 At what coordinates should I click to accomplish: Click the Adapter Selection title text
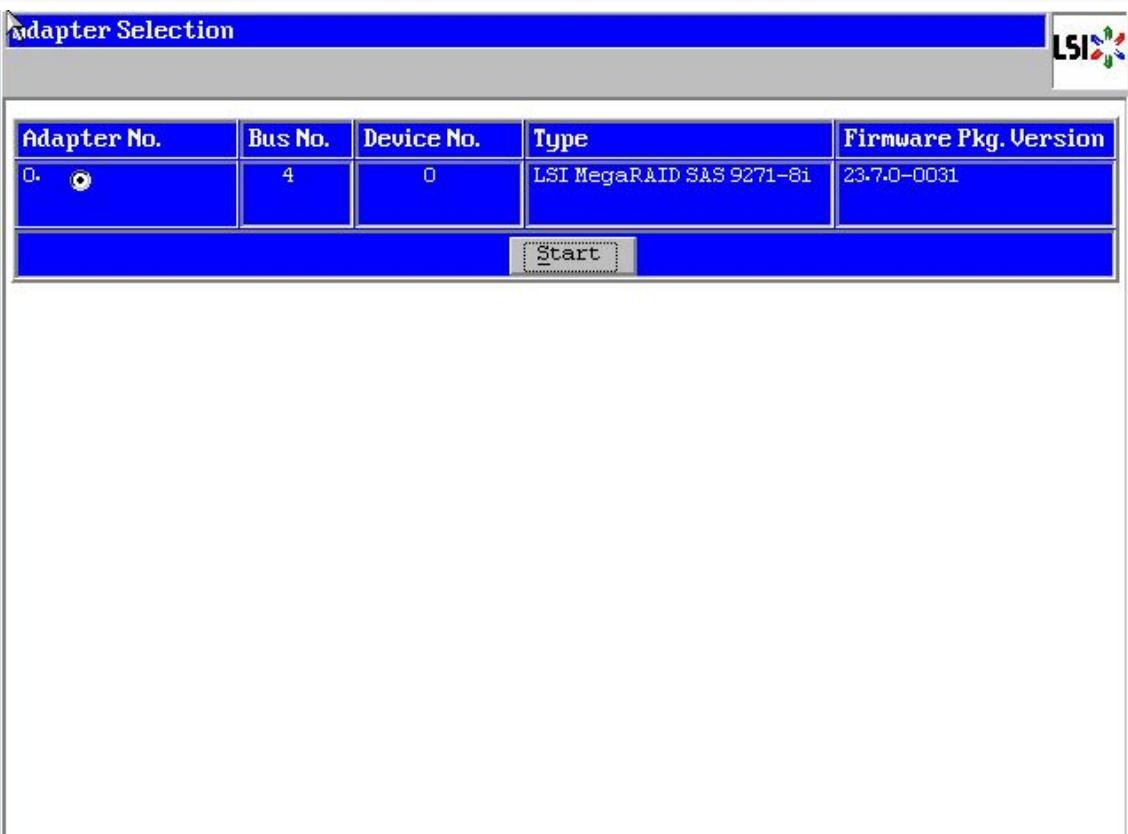pos(124,30)
